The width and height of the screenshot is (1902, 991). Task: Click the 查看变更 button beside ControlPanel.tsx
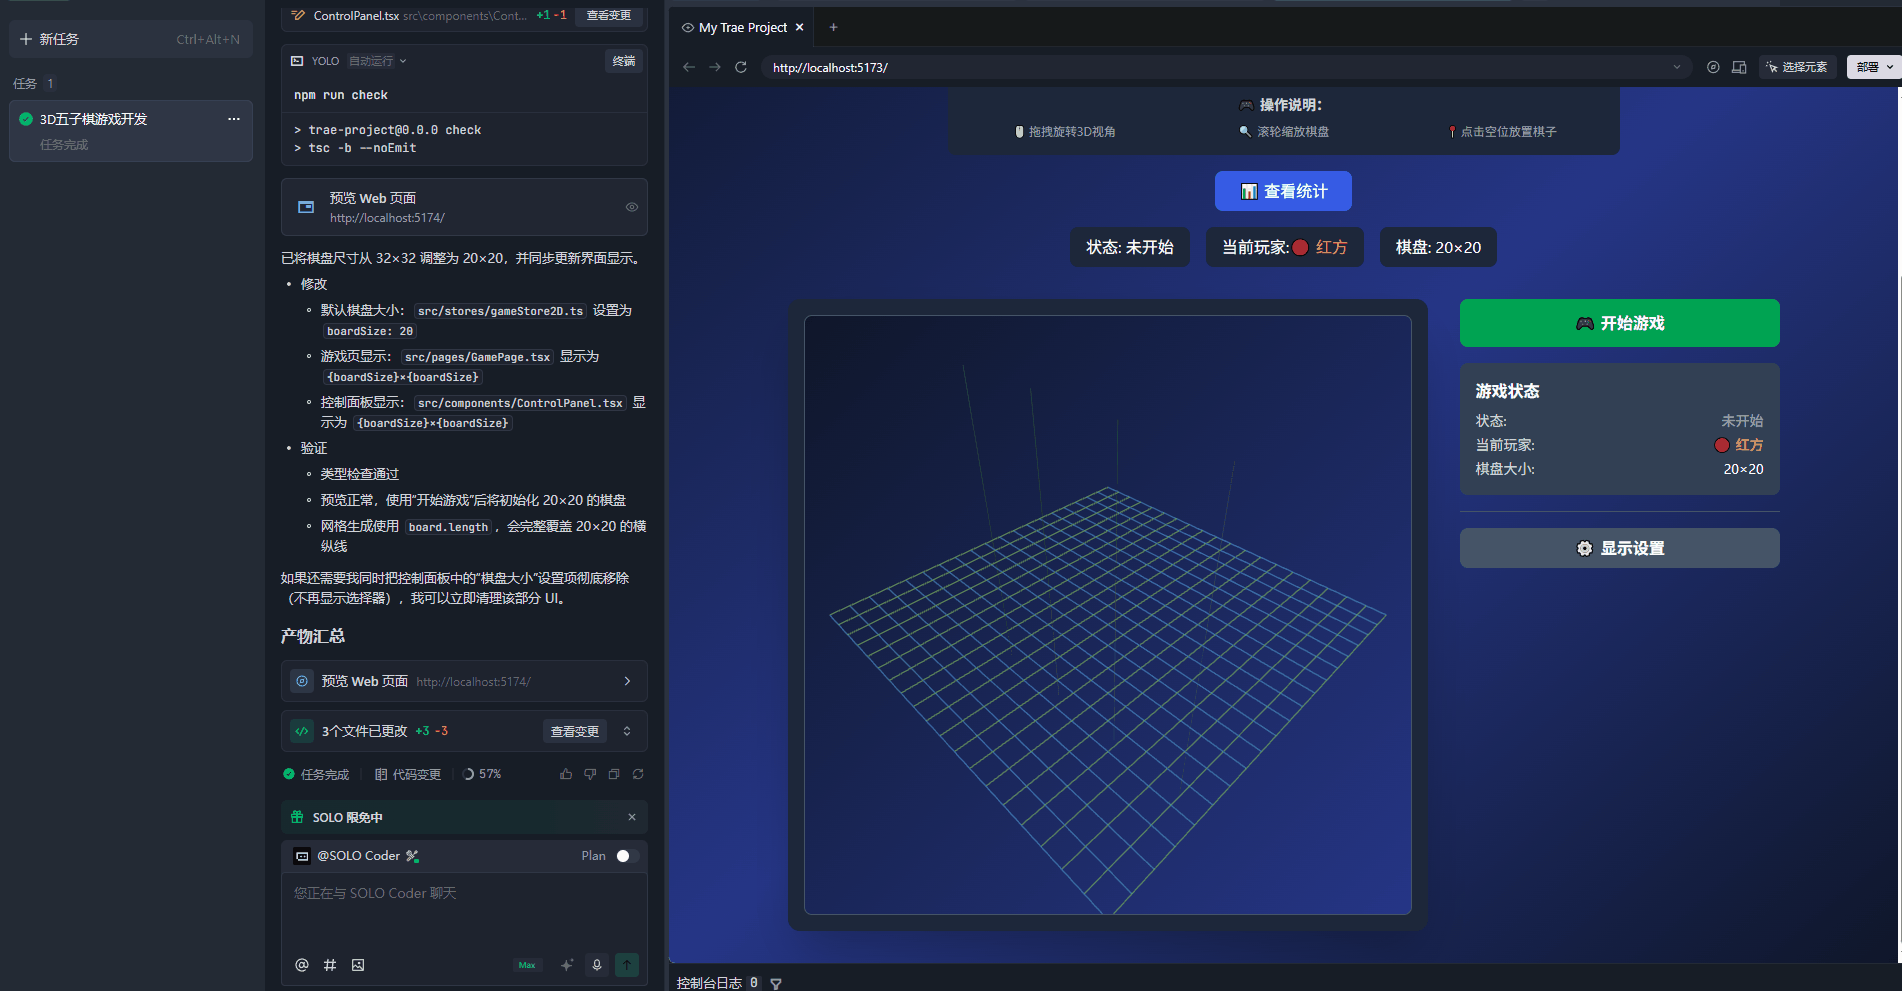(608, 15)
